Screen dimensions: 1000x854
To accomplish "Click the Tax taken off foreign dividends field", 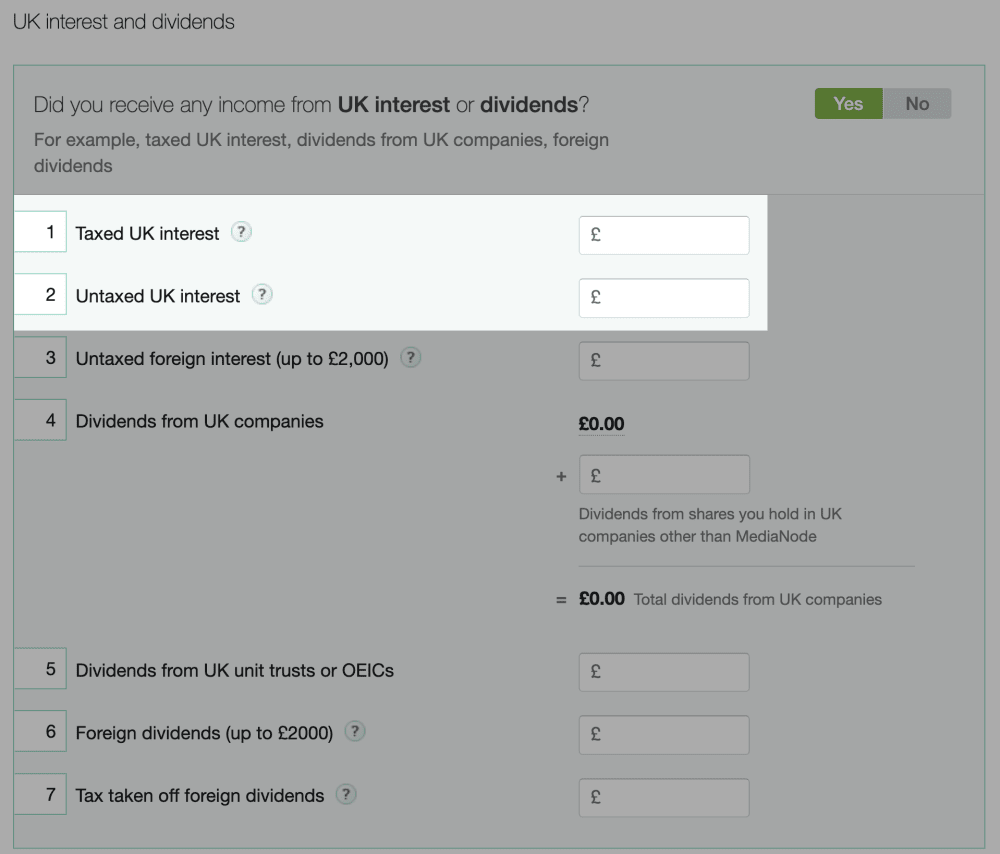I will click(664, 798).
